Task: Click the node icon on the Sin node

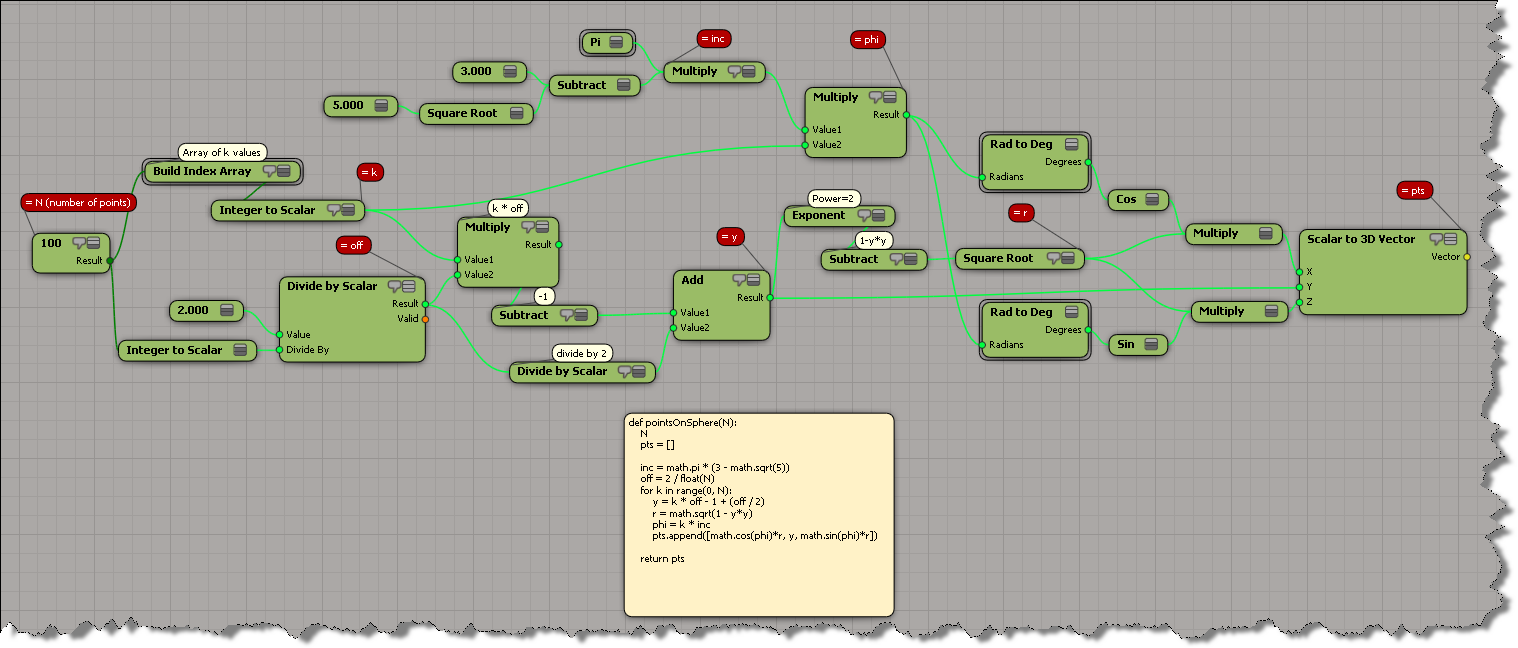Action: pos(1151,345)
